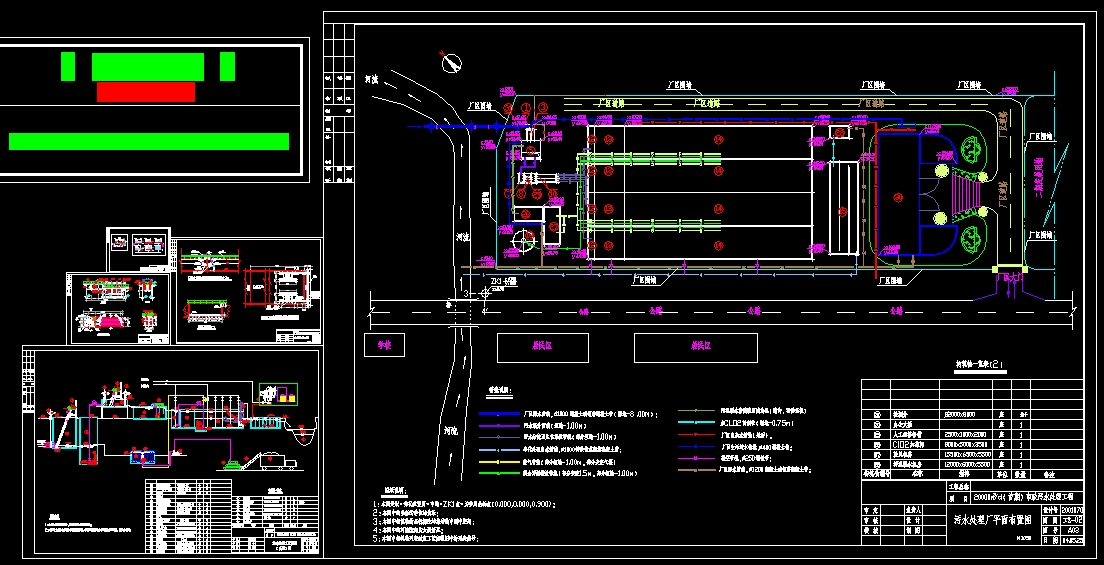Select the red numbered marker inside the blue building
This screenshot has width=1104, height=565.
pos(898,198)
